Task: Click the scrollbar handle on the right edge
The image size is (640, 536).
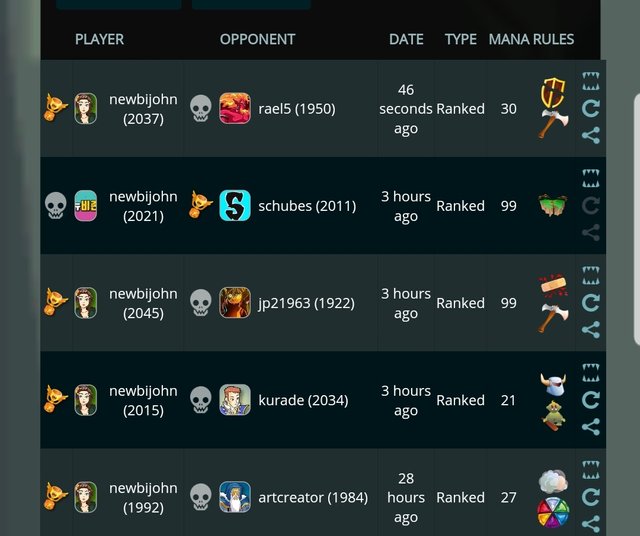Action: click(637, 220)
